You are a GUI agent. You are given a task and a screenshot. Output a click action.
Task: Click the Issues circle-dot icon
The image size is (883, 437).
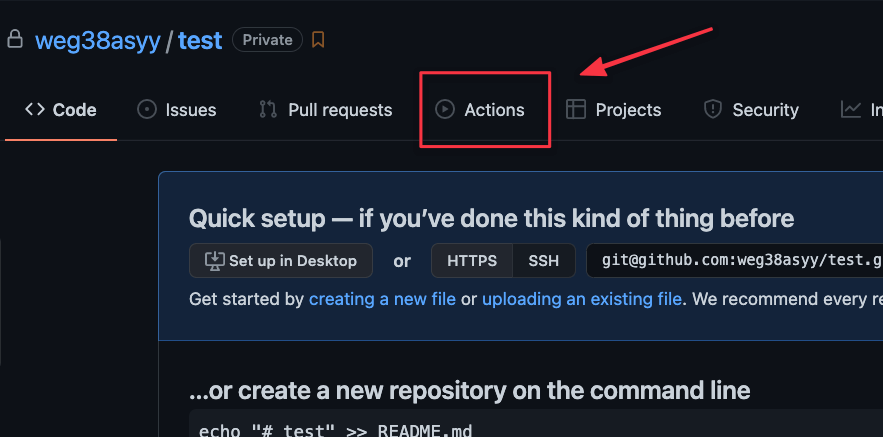tap(147, 110)
